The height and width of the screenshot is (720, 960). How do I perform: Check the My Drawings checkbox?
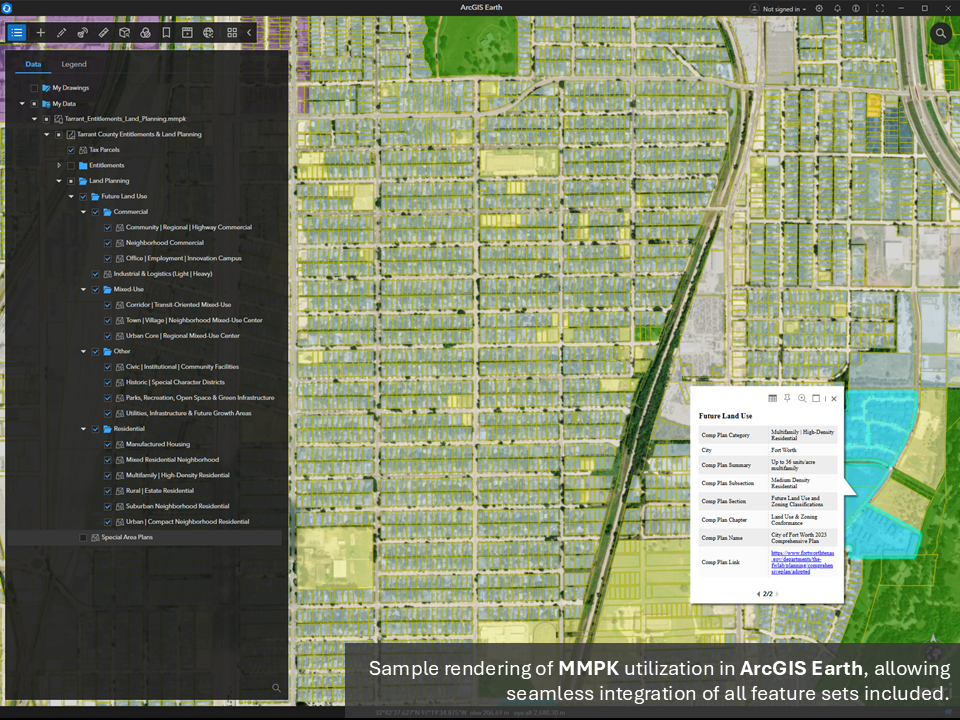tap(34, 88)
